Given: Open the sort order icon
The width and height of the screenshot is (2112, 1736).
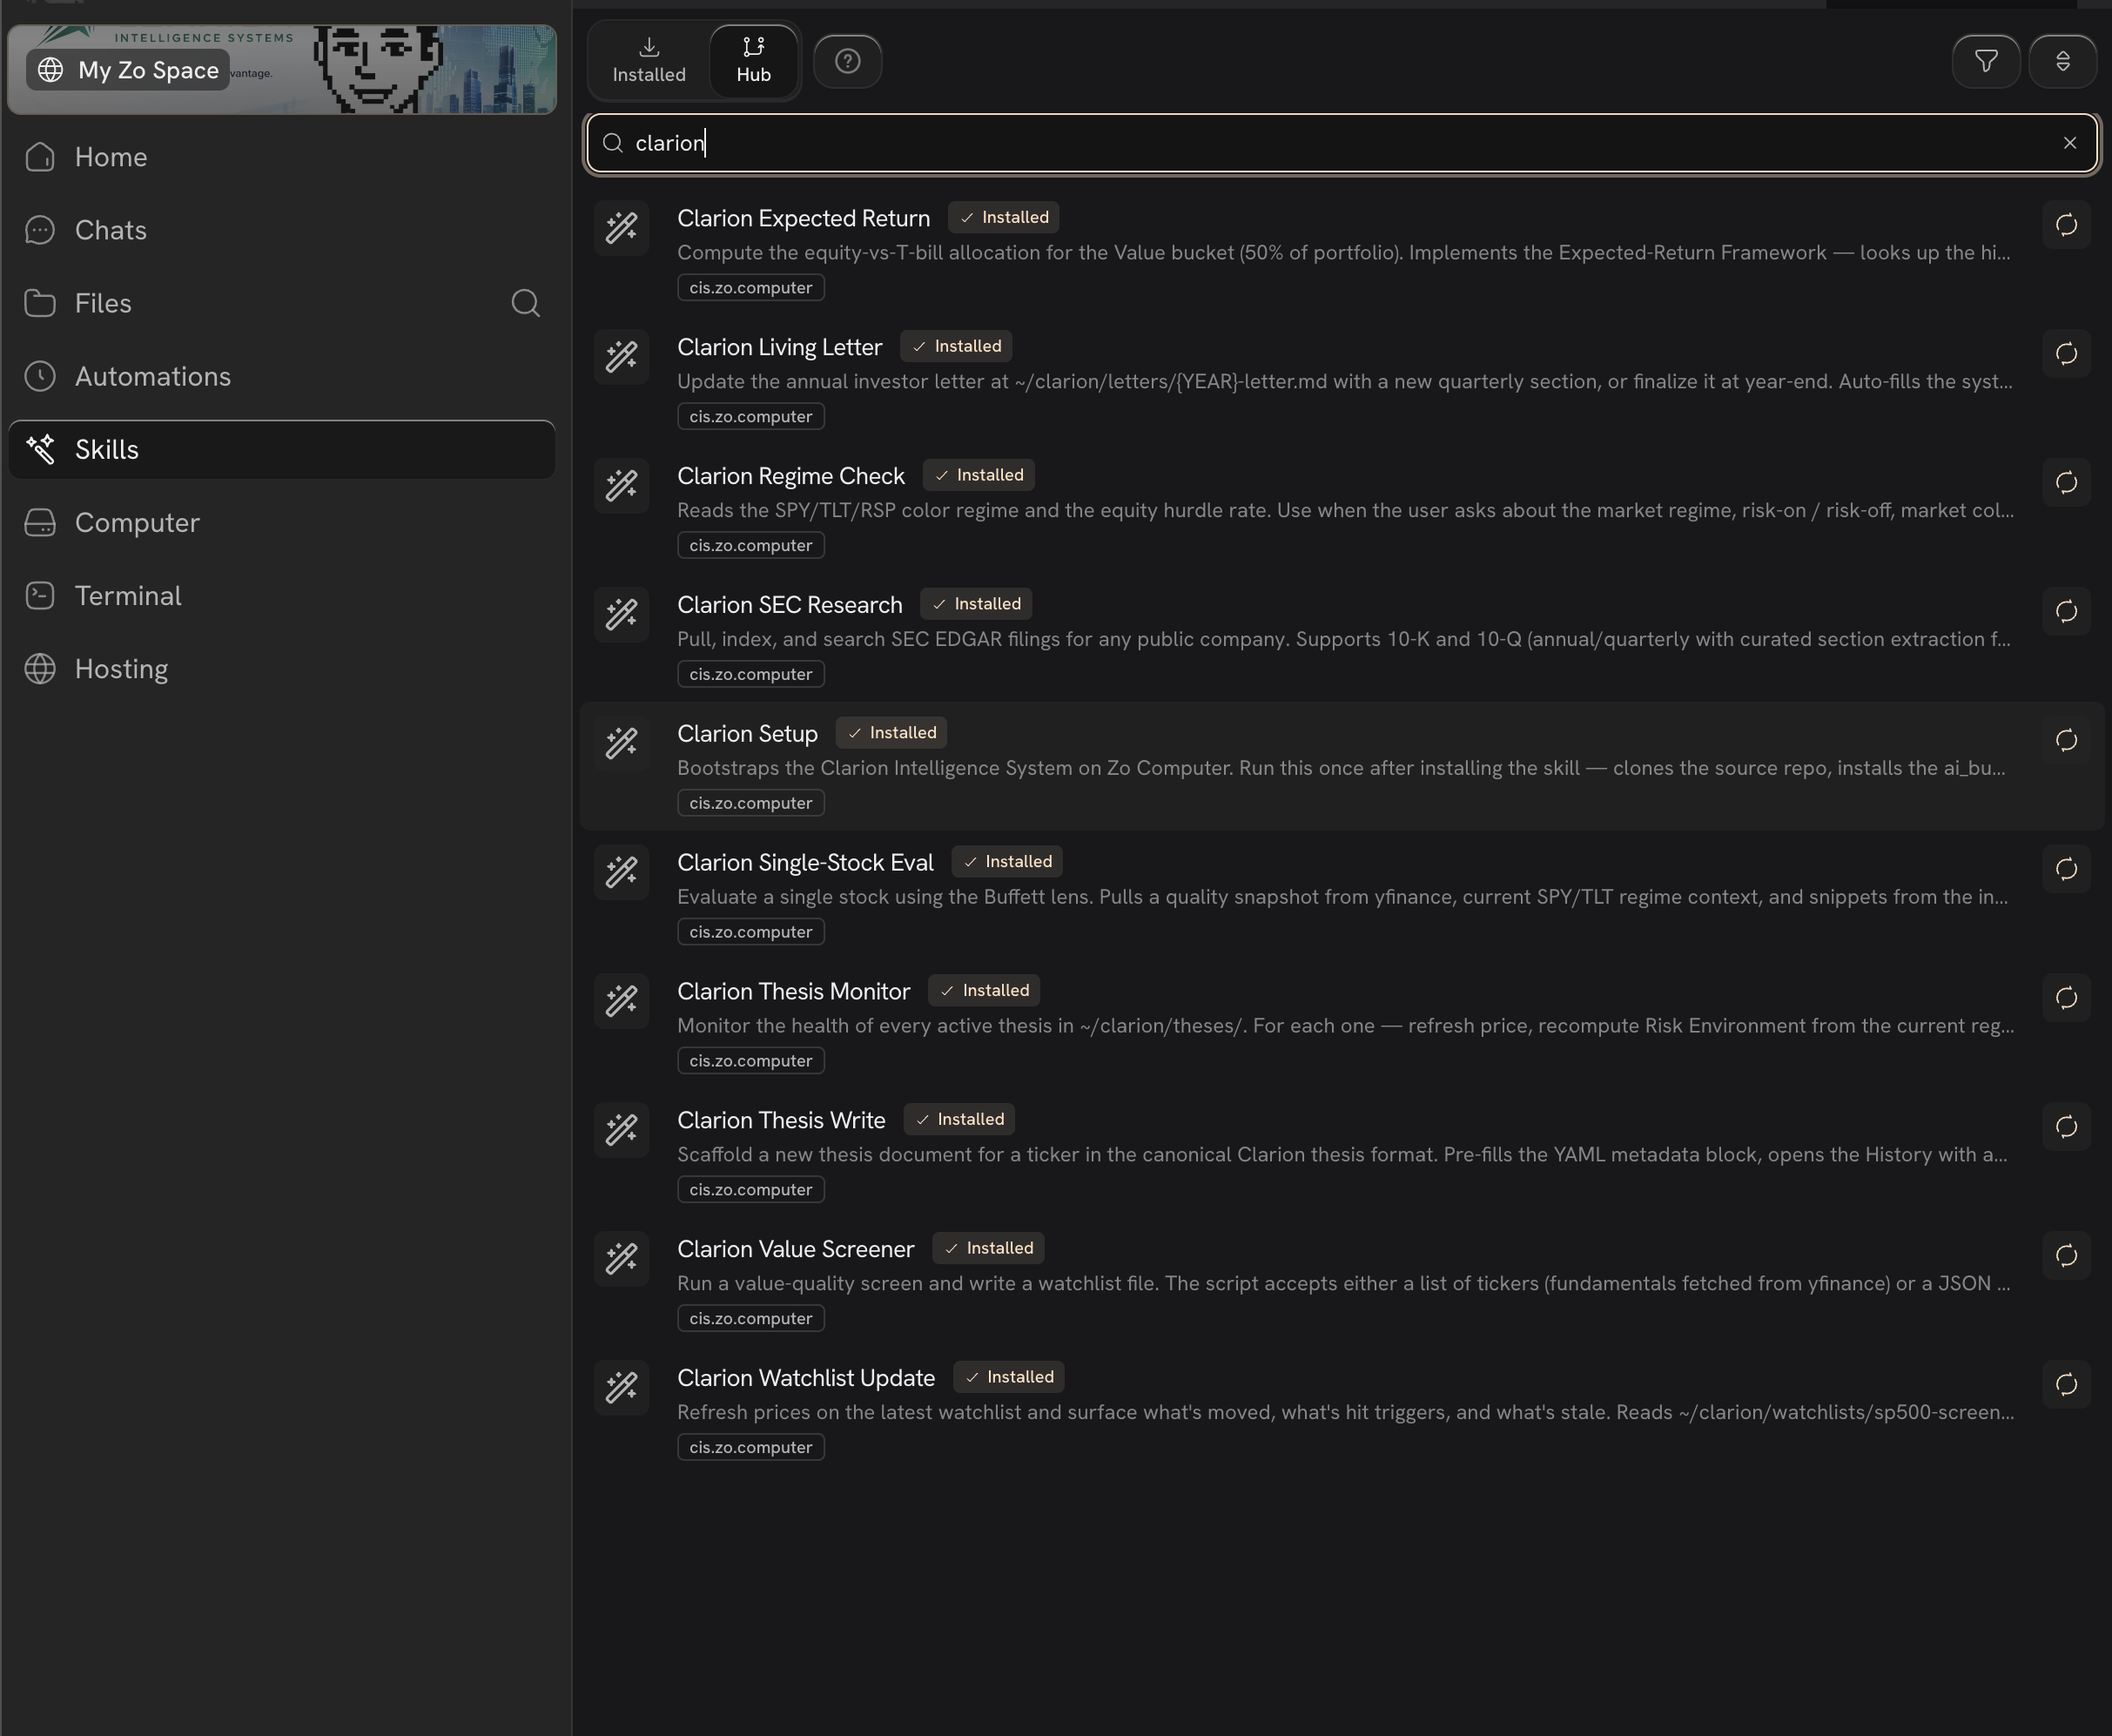Looking at the screenshot, I should (2062, 61).
